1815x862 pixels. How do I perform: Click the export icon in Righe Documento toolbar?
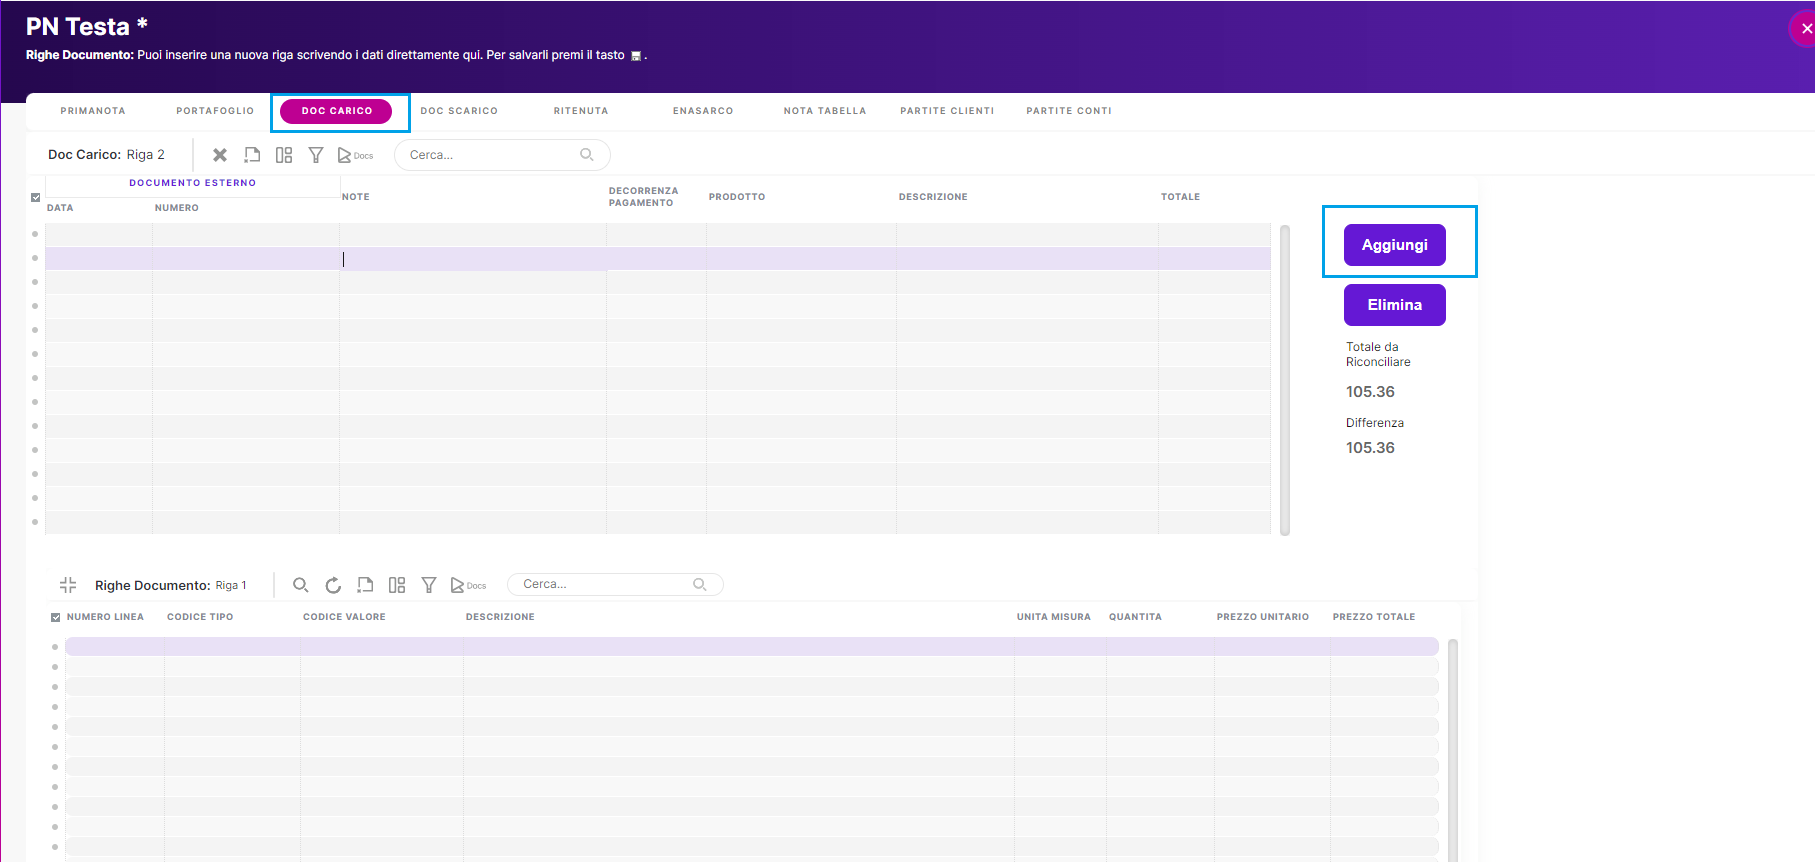tap(365, 585)
